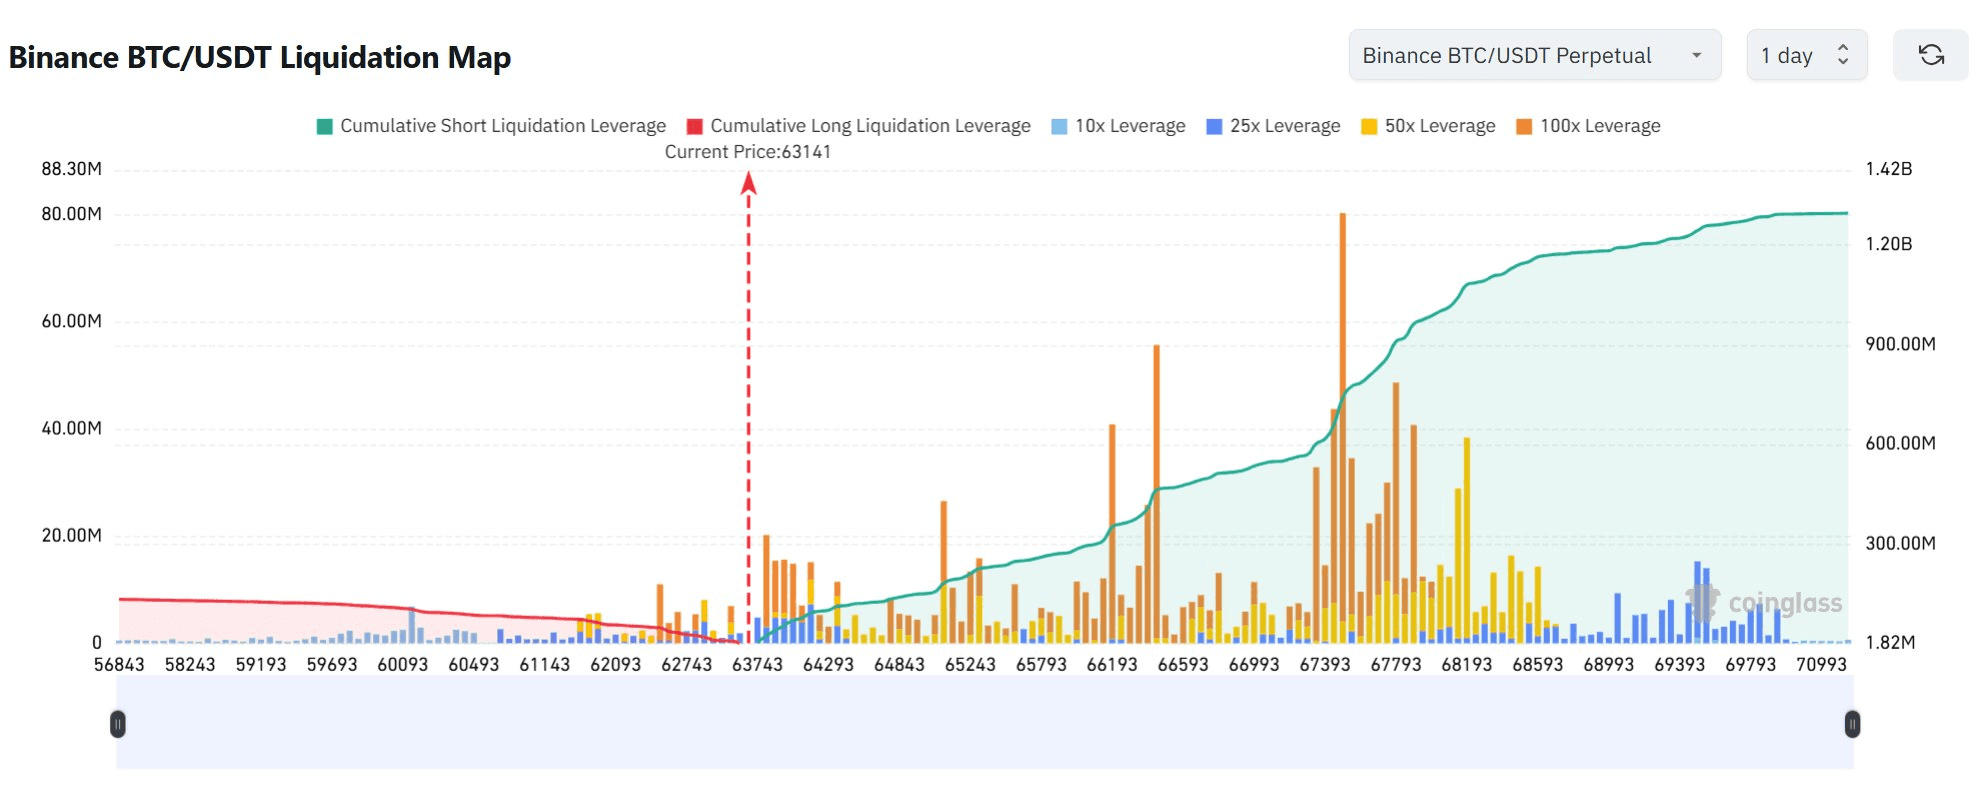This screenshot has height=790, width=1988.
Task: Click the 40.00M left axis label
Action: pos(71,428)
